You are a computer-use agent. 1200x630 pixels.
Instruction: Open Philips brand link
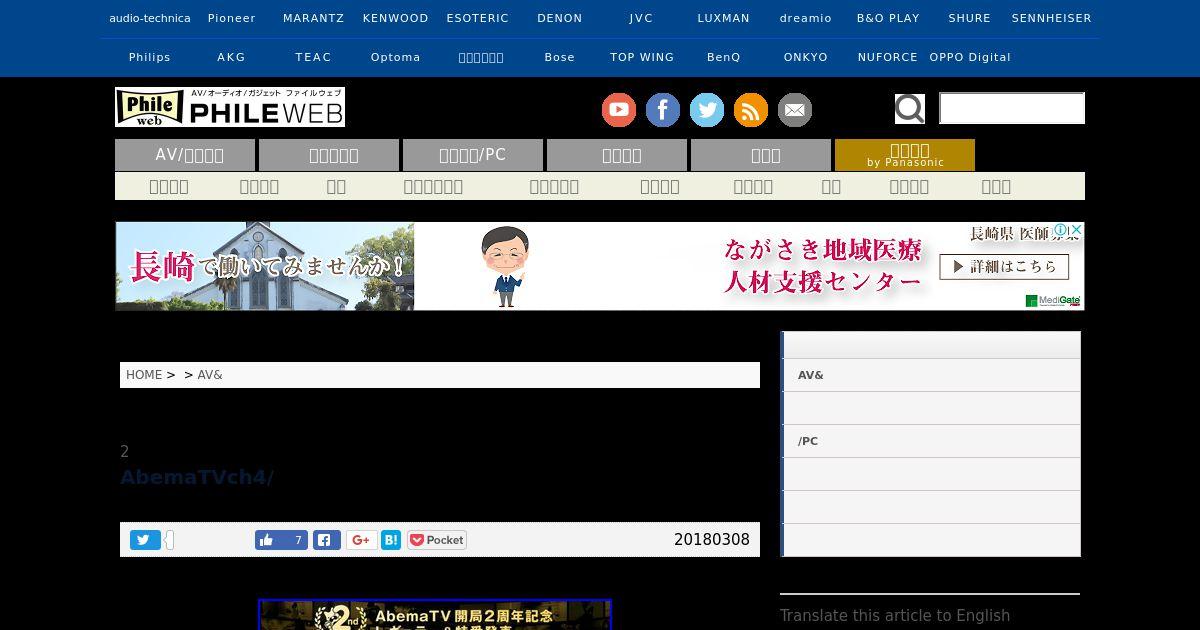[150, 57]
